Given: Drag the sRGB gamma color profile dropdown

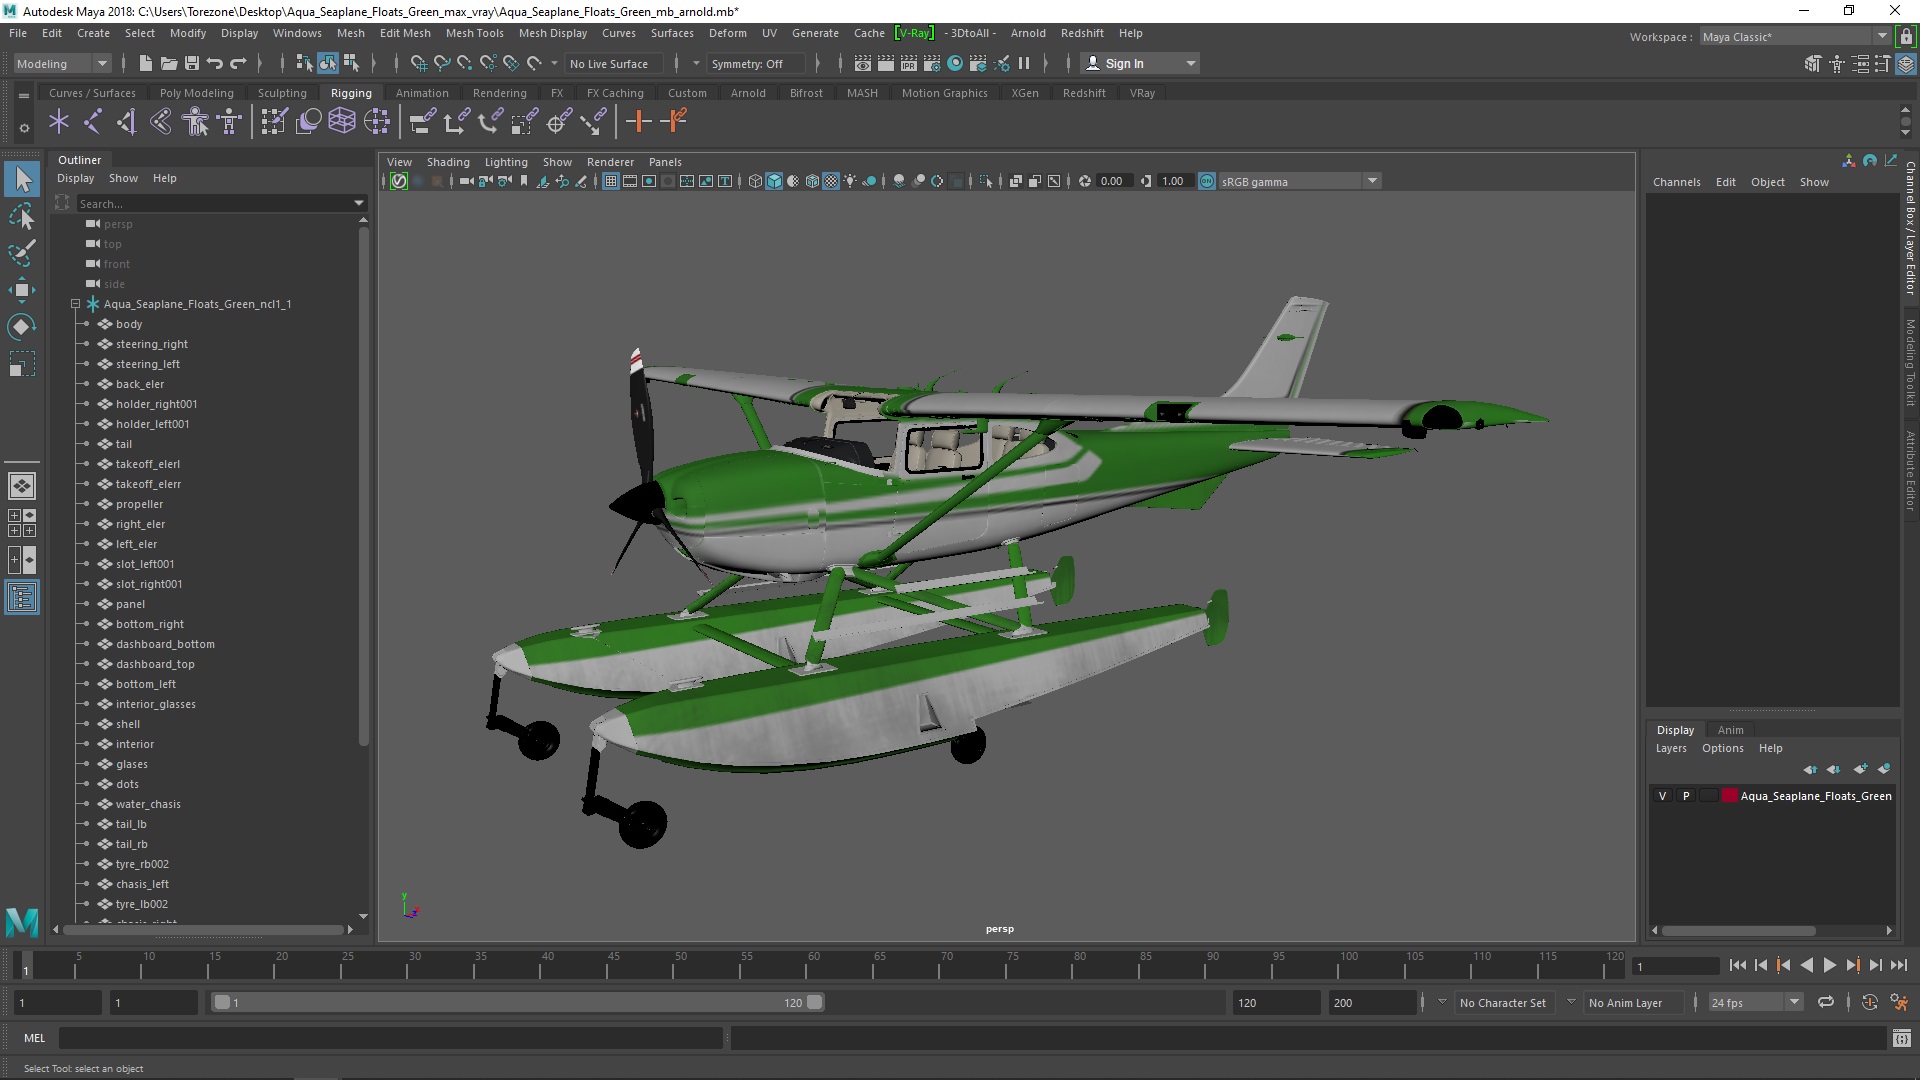Looking at the screenshot, I should pyautogui.click(x=1290, y=181).
